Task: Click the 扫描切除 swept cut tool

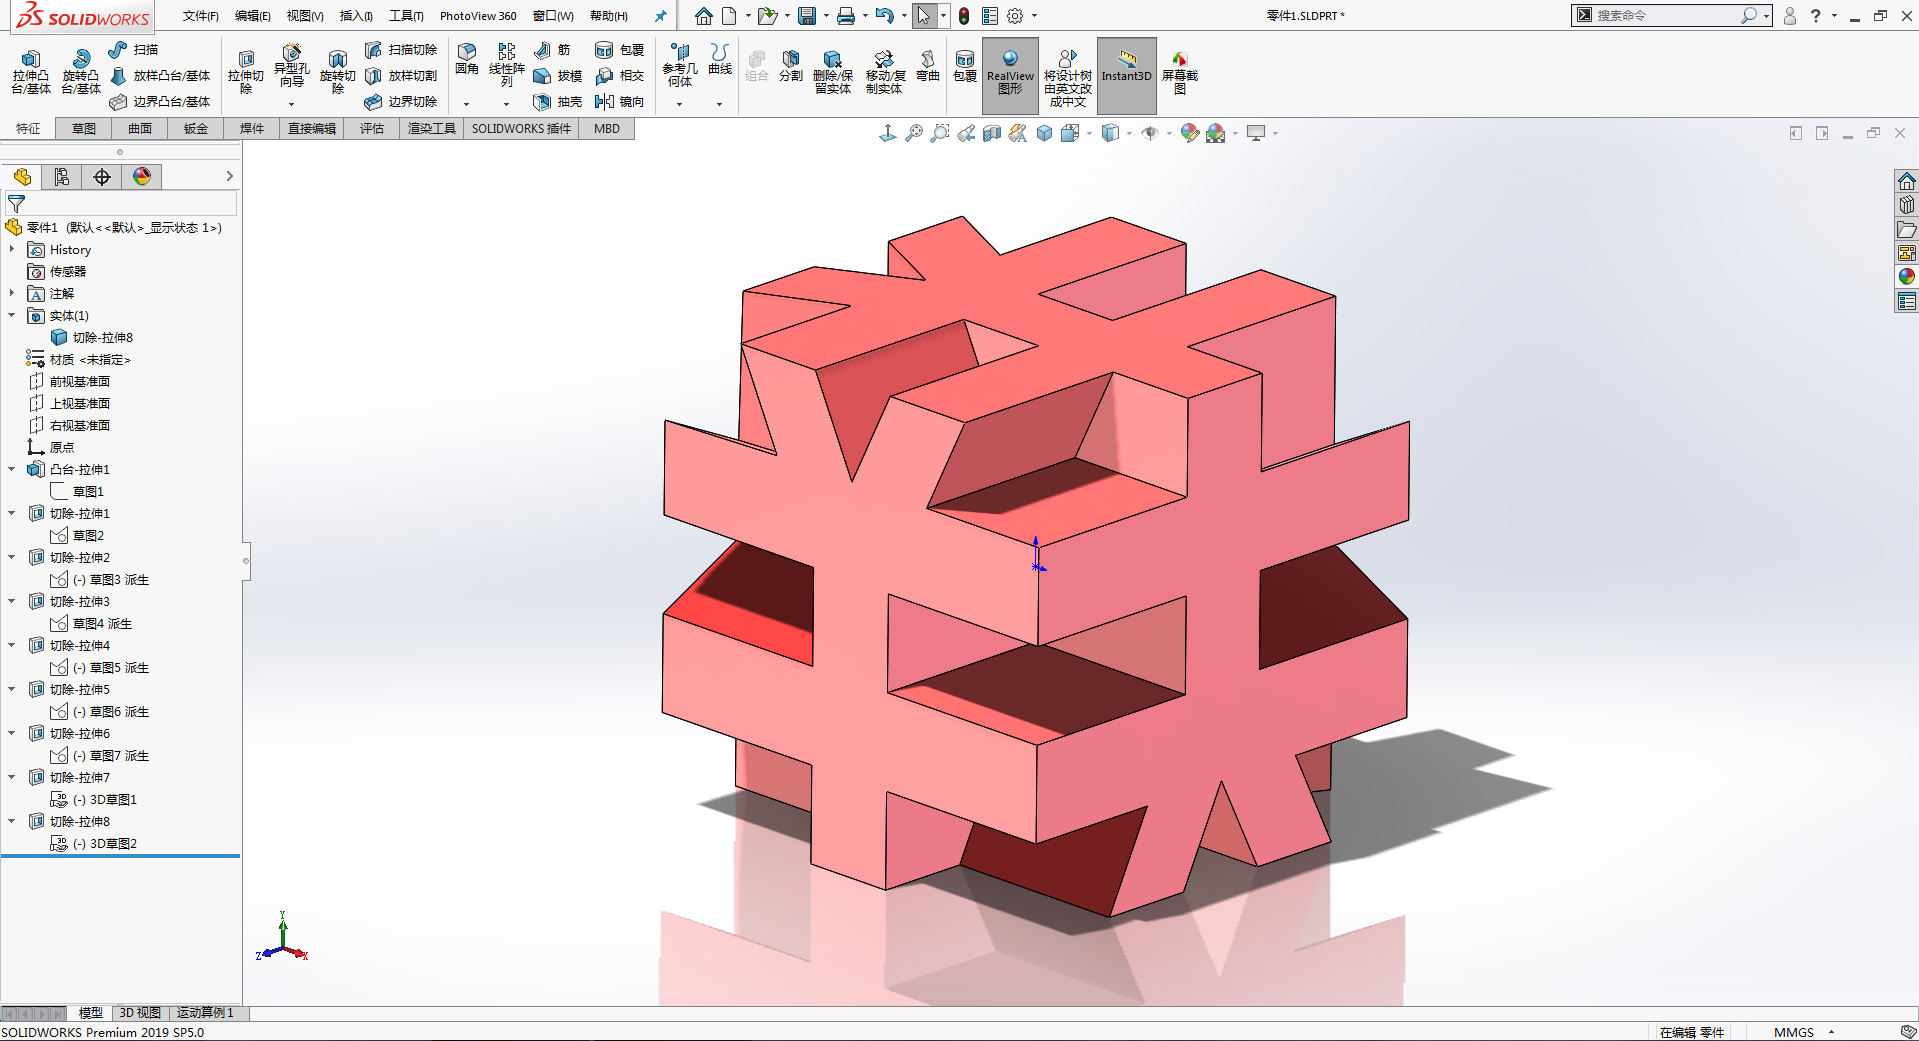Action: [x=401, y=50]
